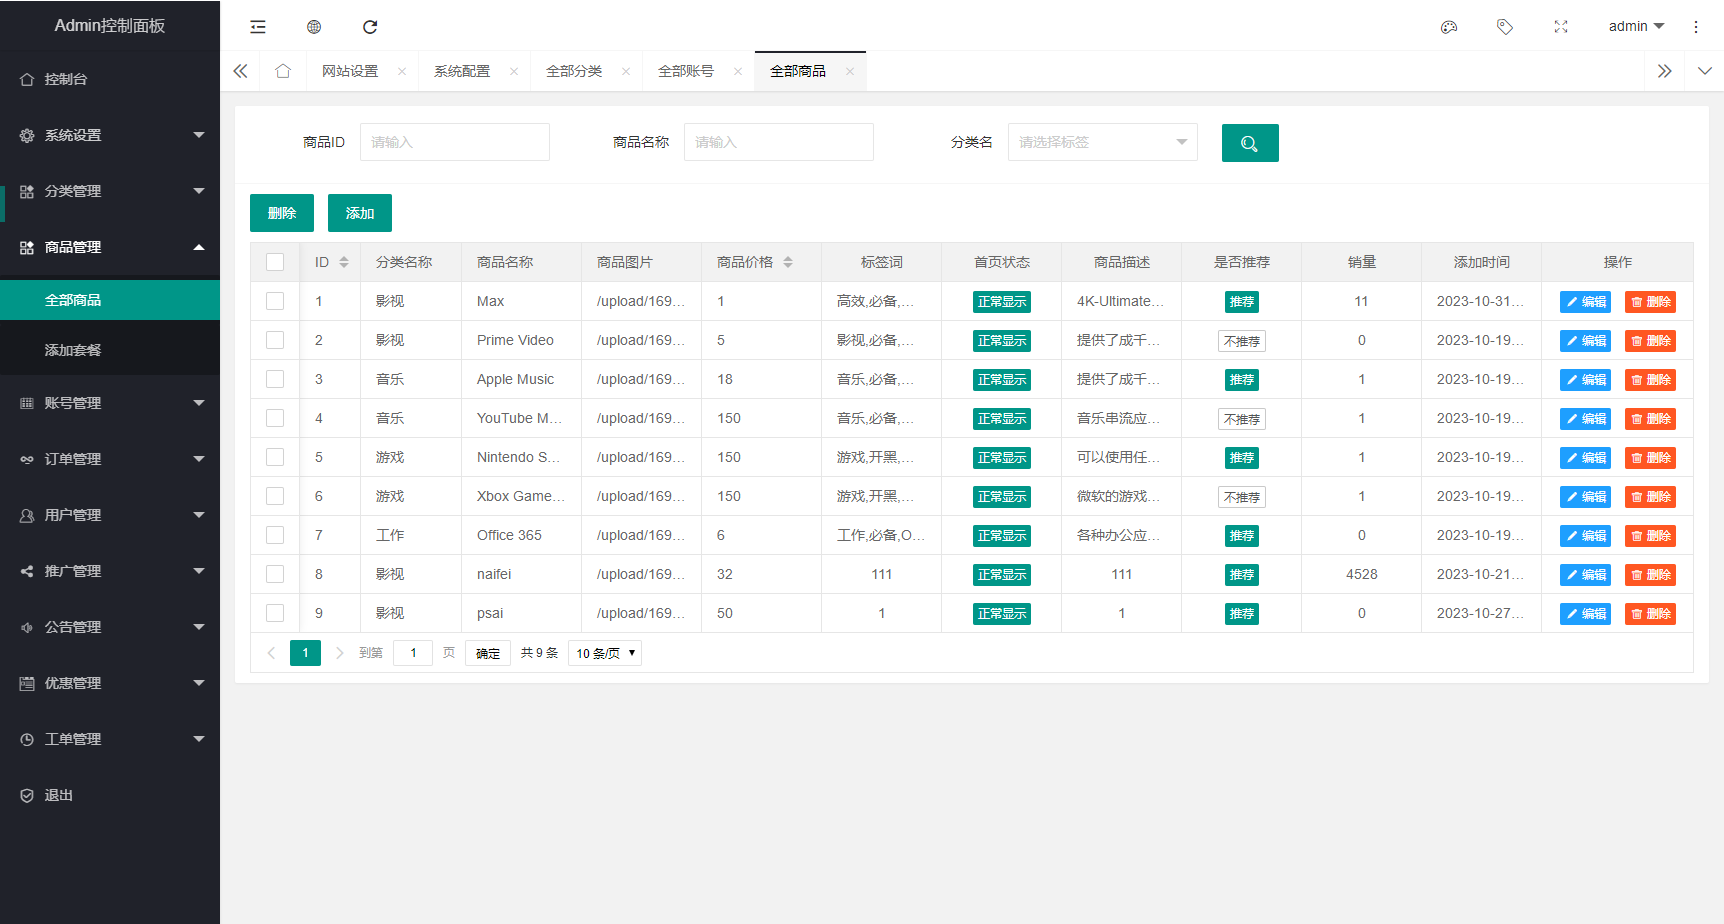The image size is (1724, 924).
Task: Open the 分类名 tag selection dropdown
Action: click(1102, 142)
